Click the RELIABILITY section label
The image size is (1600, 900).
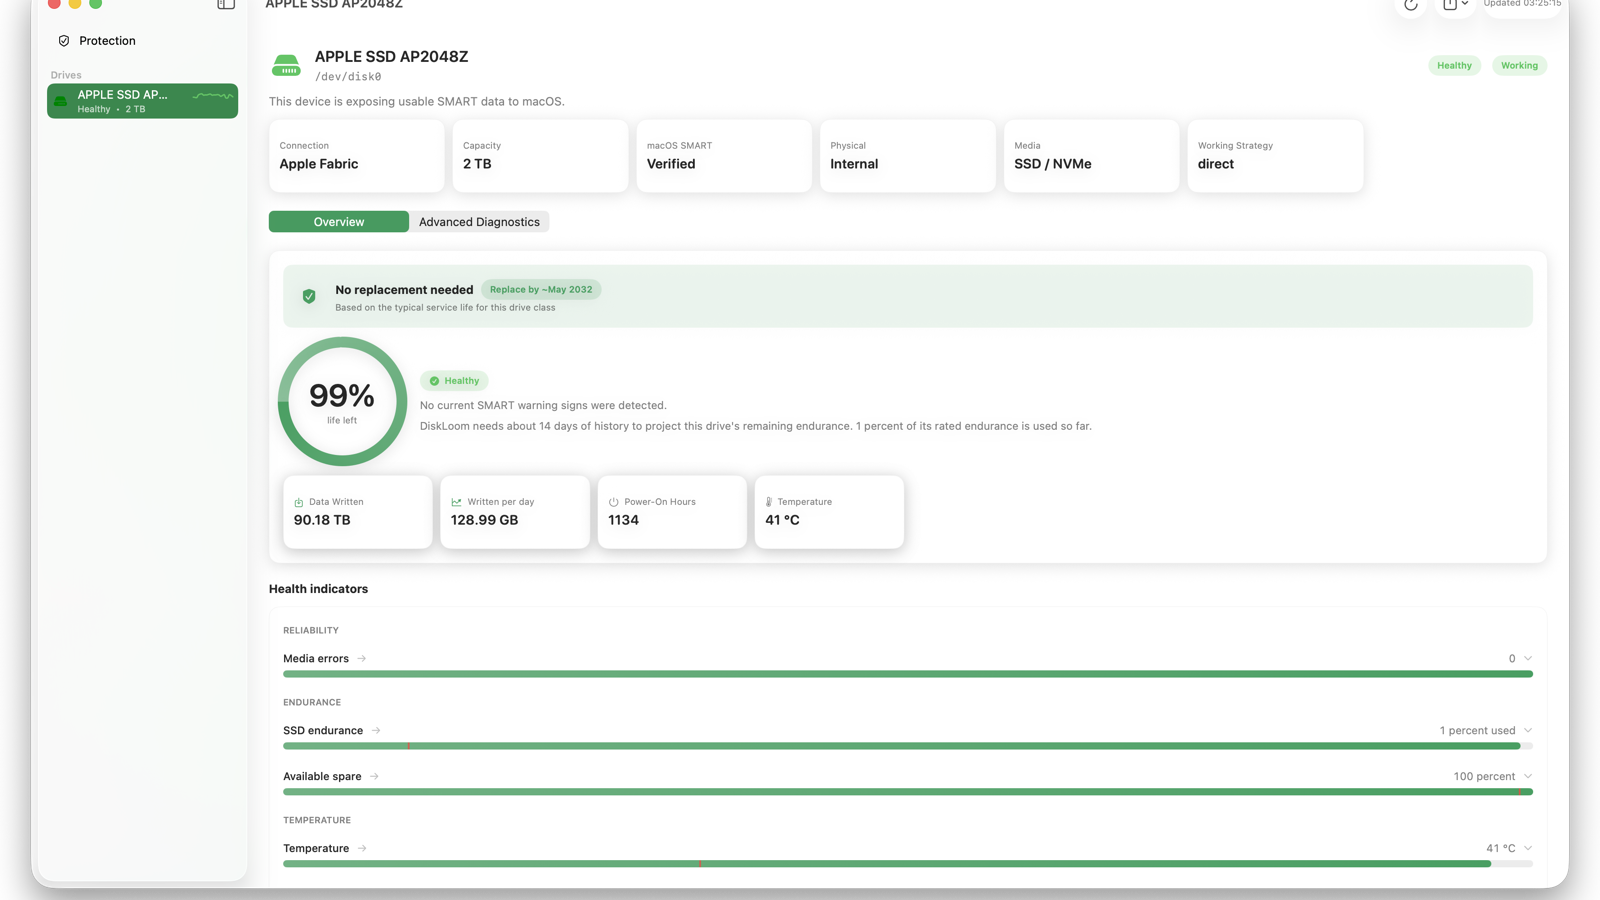point(311,631)
